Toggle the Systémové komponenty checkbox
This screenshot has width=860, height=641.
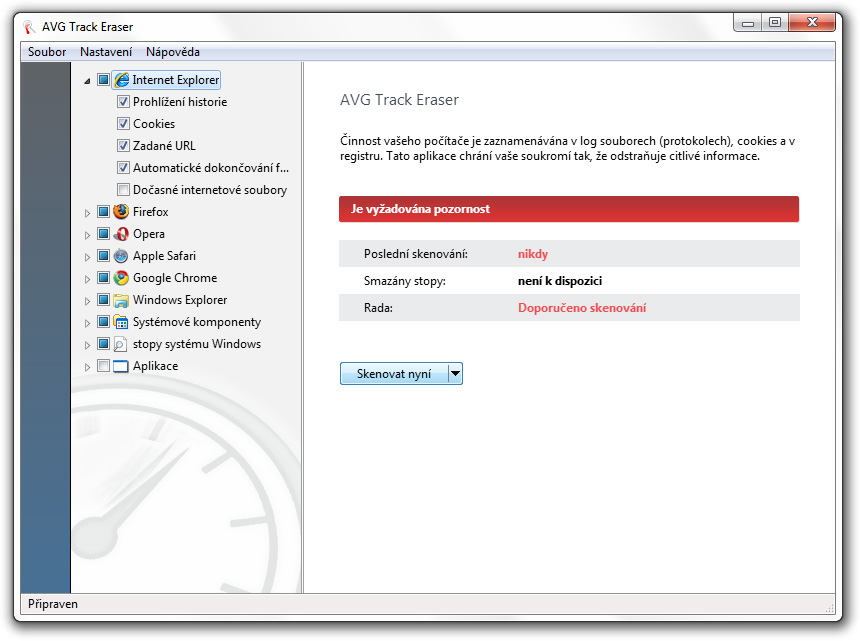click(103, 321)
